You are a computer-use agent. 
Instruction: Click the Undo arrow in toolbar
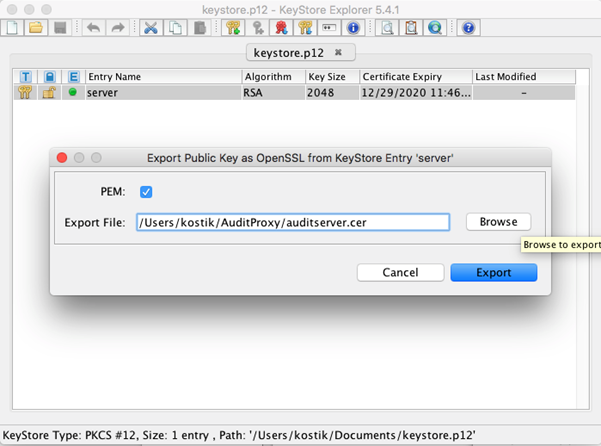[x=94, y=28]
